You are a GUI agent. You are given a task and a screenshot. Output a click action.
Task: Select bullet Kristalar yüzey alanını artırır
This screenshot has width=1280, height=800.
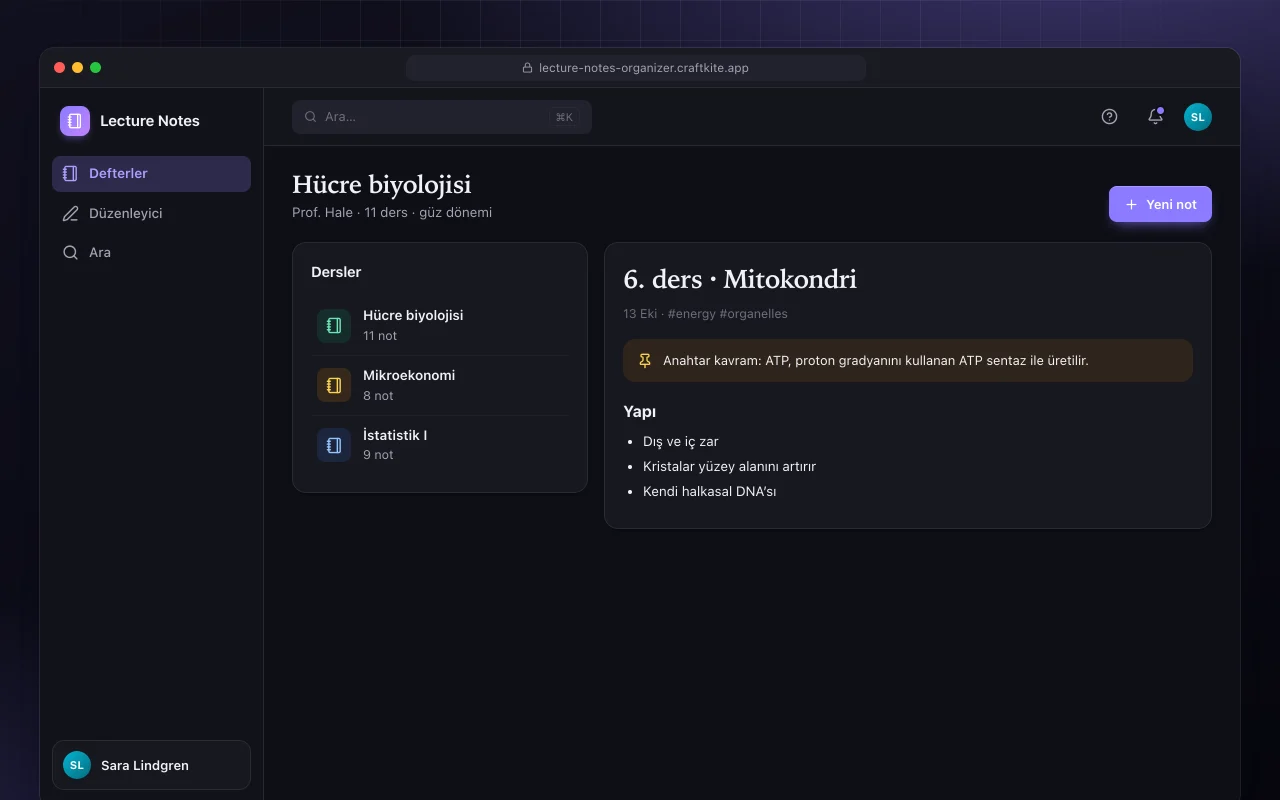(729, 466)
